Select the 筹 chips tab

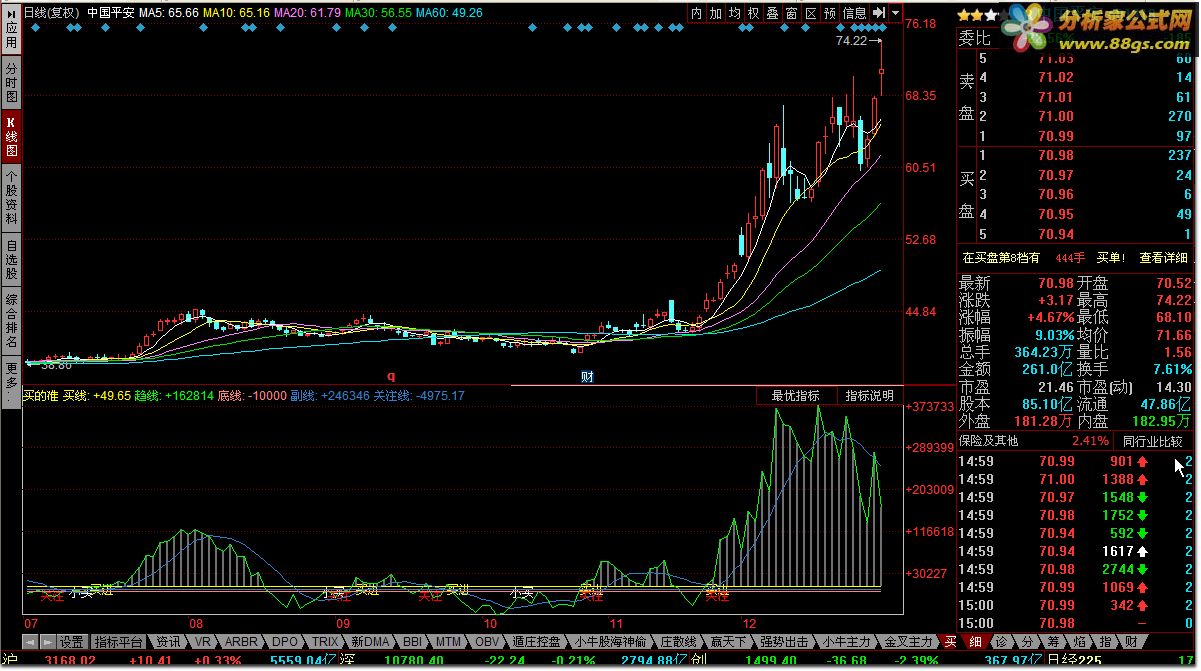[1053, 642]
